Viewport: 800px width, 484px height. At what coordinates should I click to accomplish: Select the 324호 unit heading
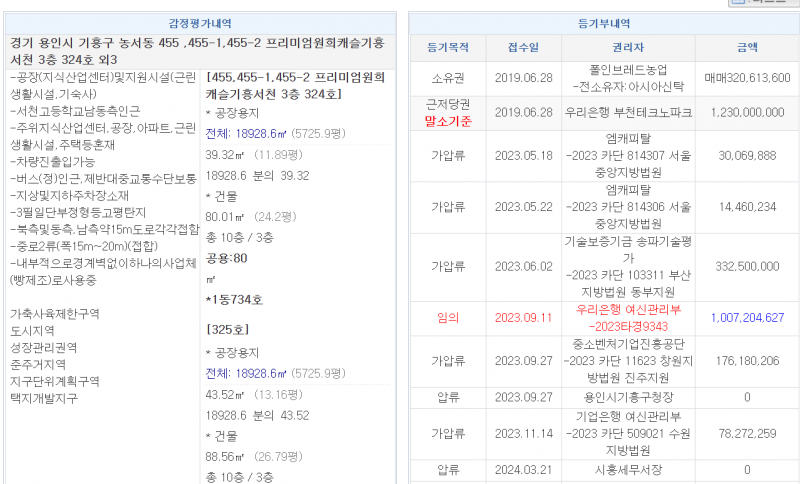[296, 85]
